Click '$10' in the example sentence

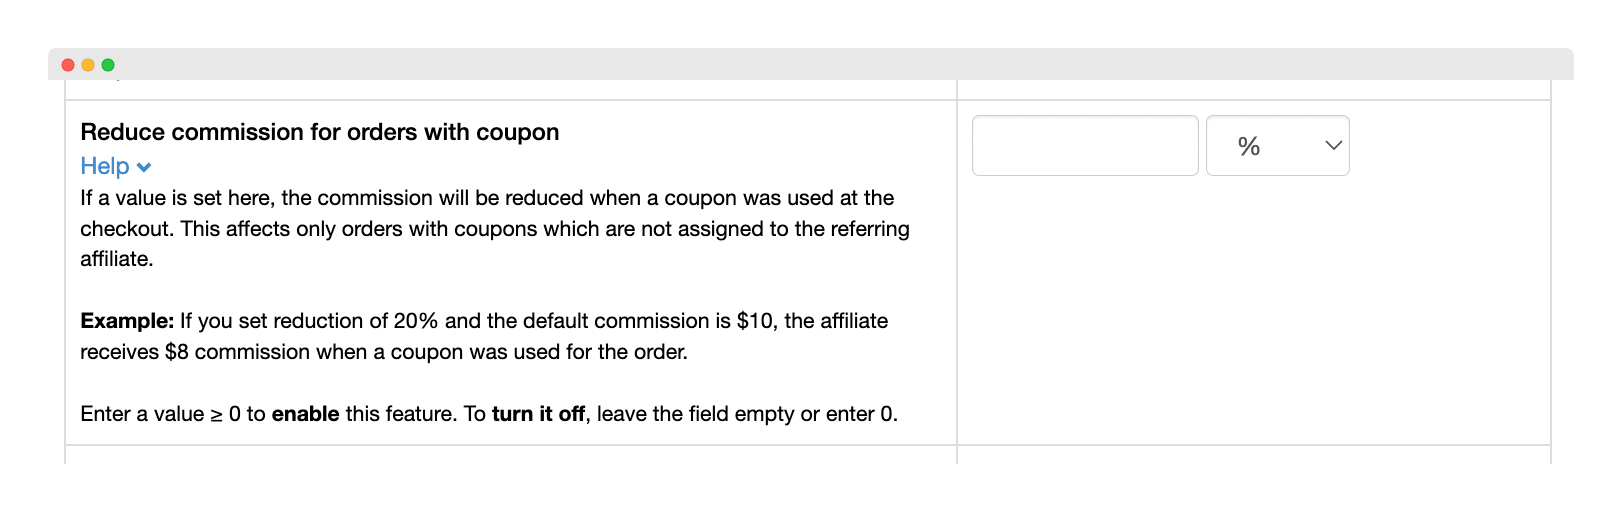point(755,321)
